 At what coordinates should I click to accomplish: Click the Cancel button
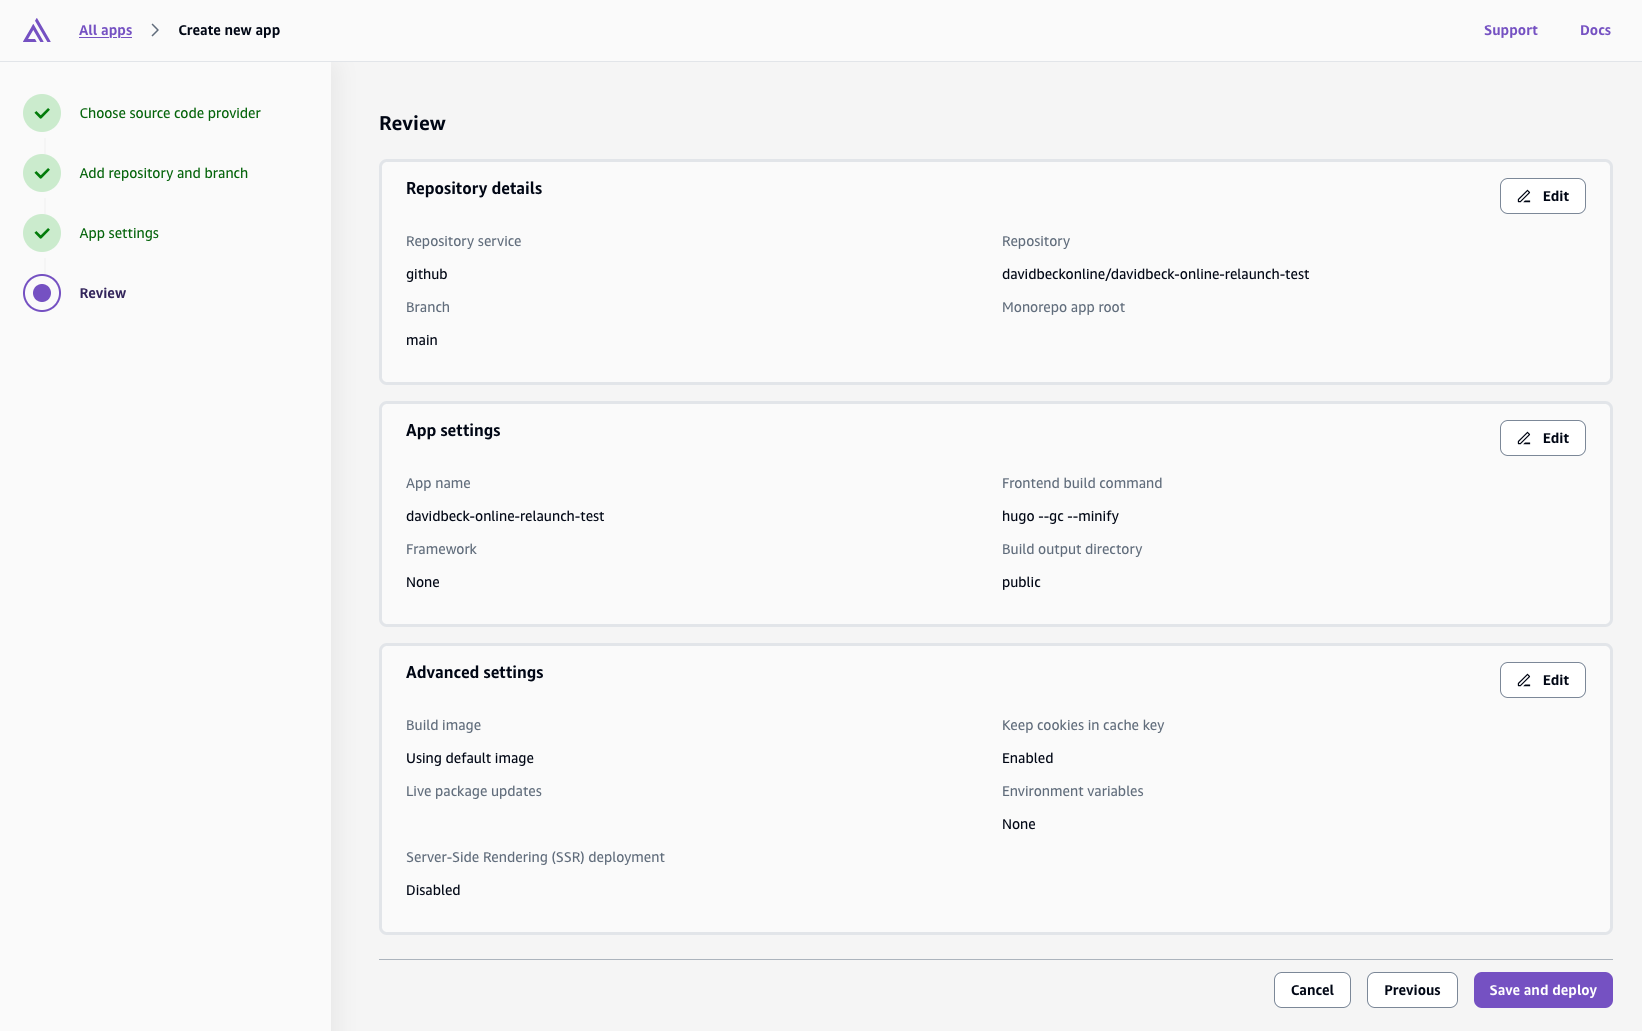pos(1312,990)
